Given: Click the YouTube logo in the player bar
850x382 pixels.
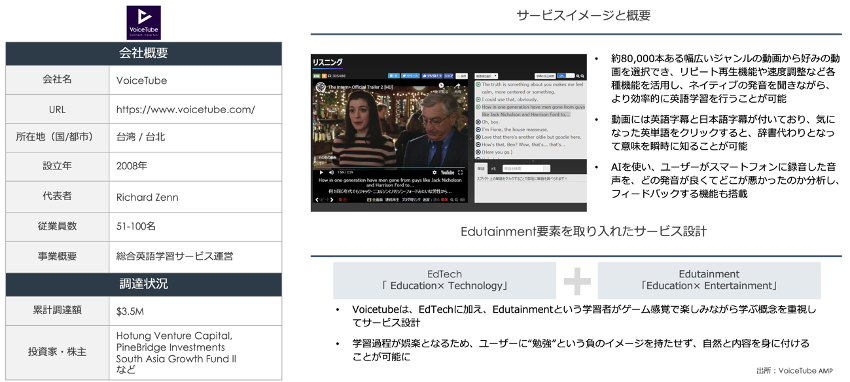Looking at the screenshot, I should (447, 172).
